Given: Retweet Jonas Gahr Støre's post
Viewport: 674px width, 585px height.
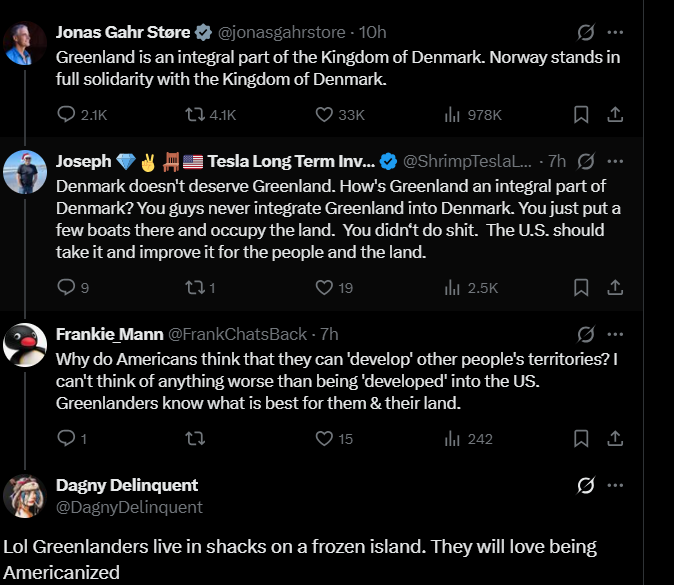Looking at the screenshot, I should [196, 114].
